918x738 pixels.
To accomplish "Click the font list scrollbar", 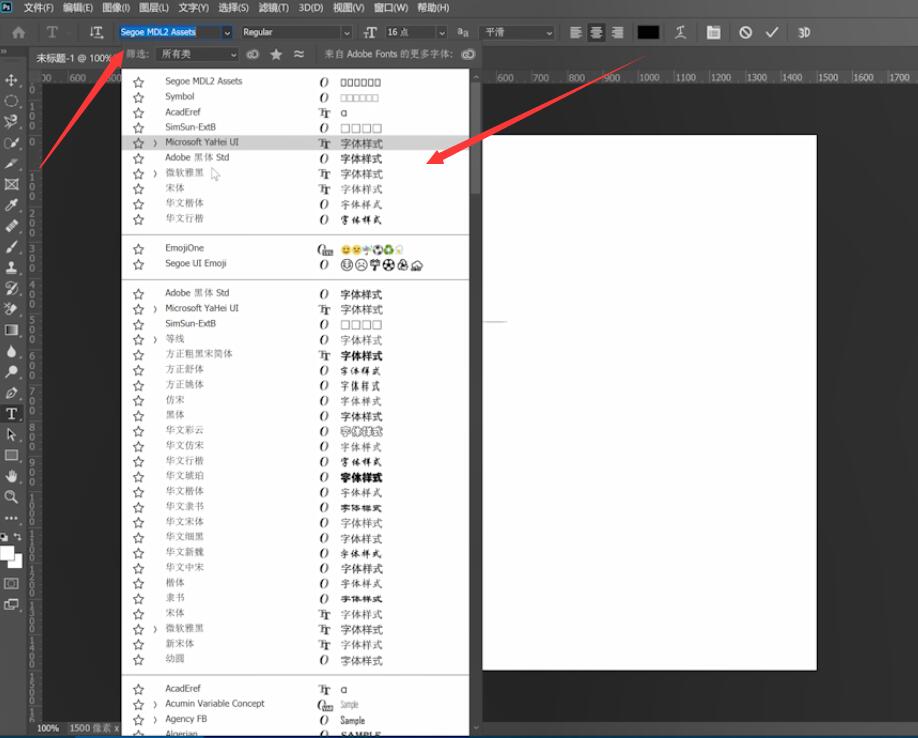I will pyautogui.click(x=475, y=140).
